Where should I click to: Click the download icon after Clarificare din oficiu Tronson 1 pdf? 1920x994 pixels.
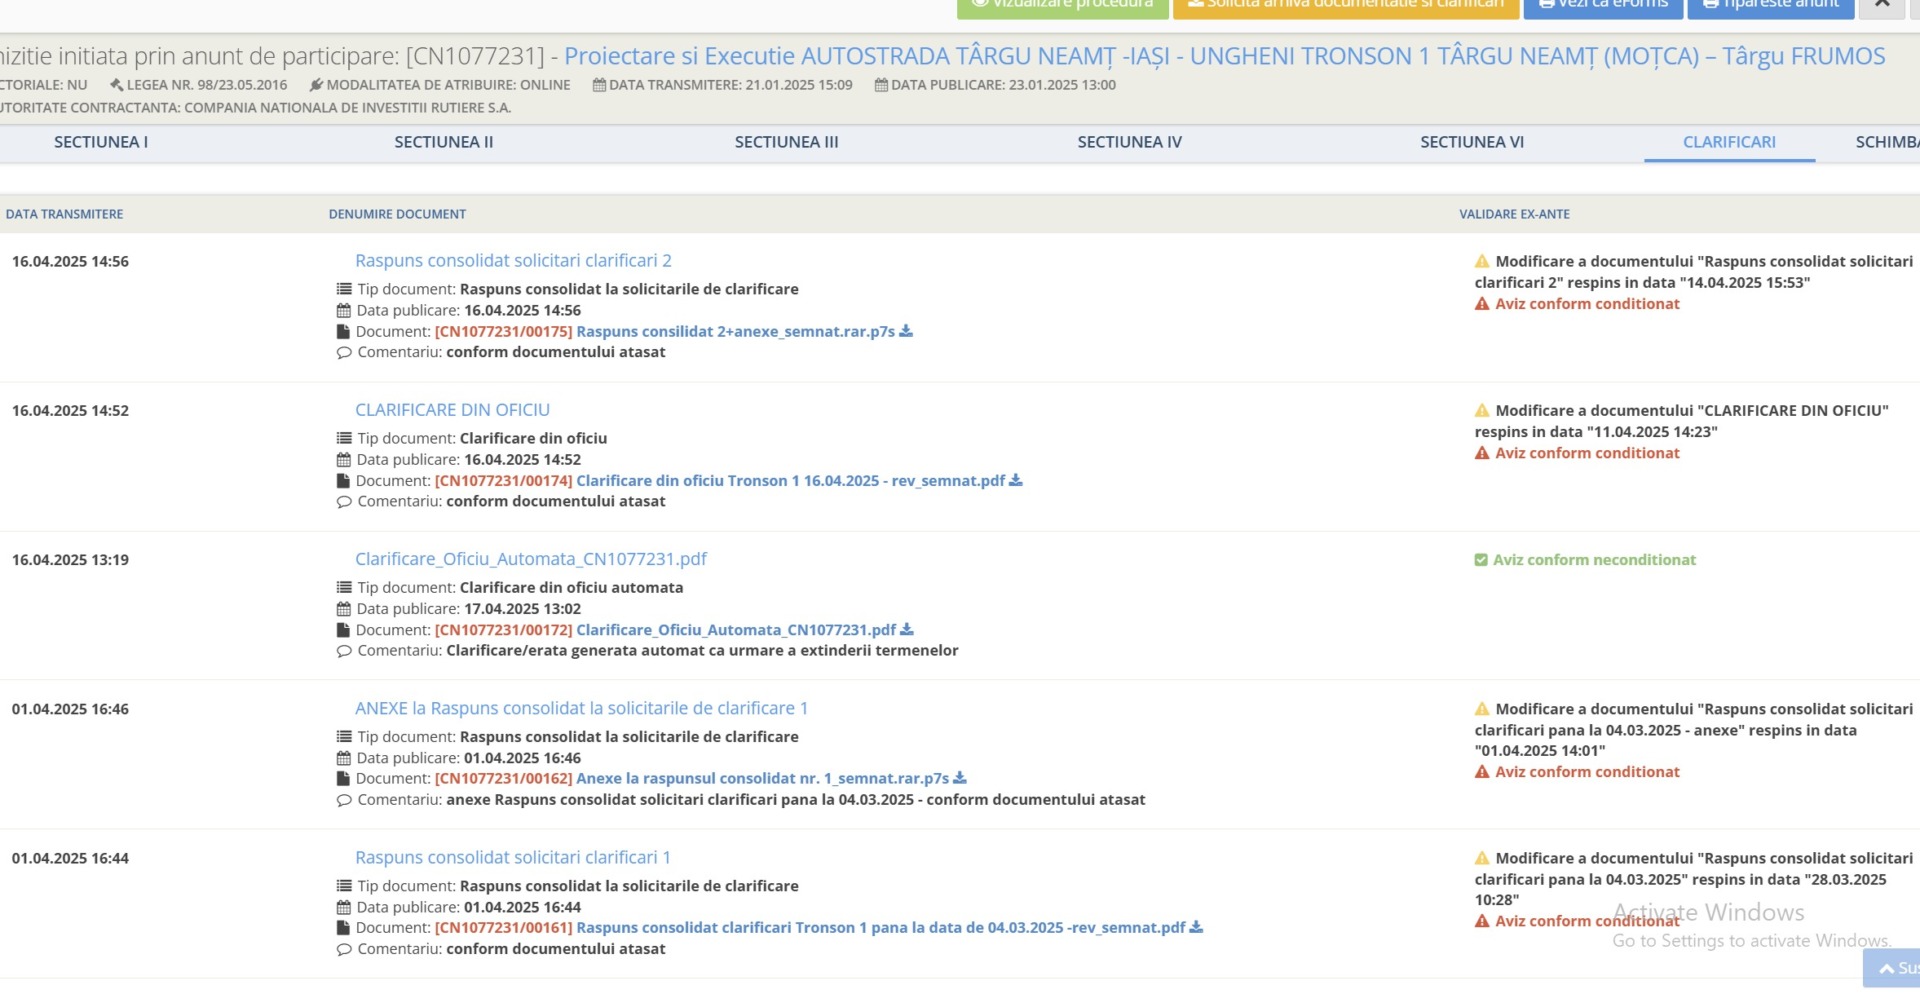(x=1016, y=480)
